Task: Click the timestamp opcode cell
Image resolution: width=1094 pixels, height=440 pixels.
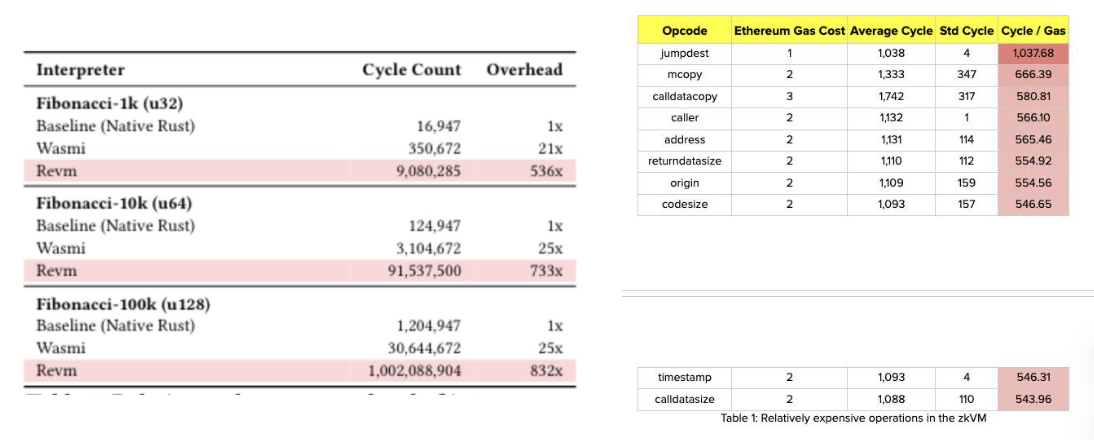Action: click(x=685, y=378)
